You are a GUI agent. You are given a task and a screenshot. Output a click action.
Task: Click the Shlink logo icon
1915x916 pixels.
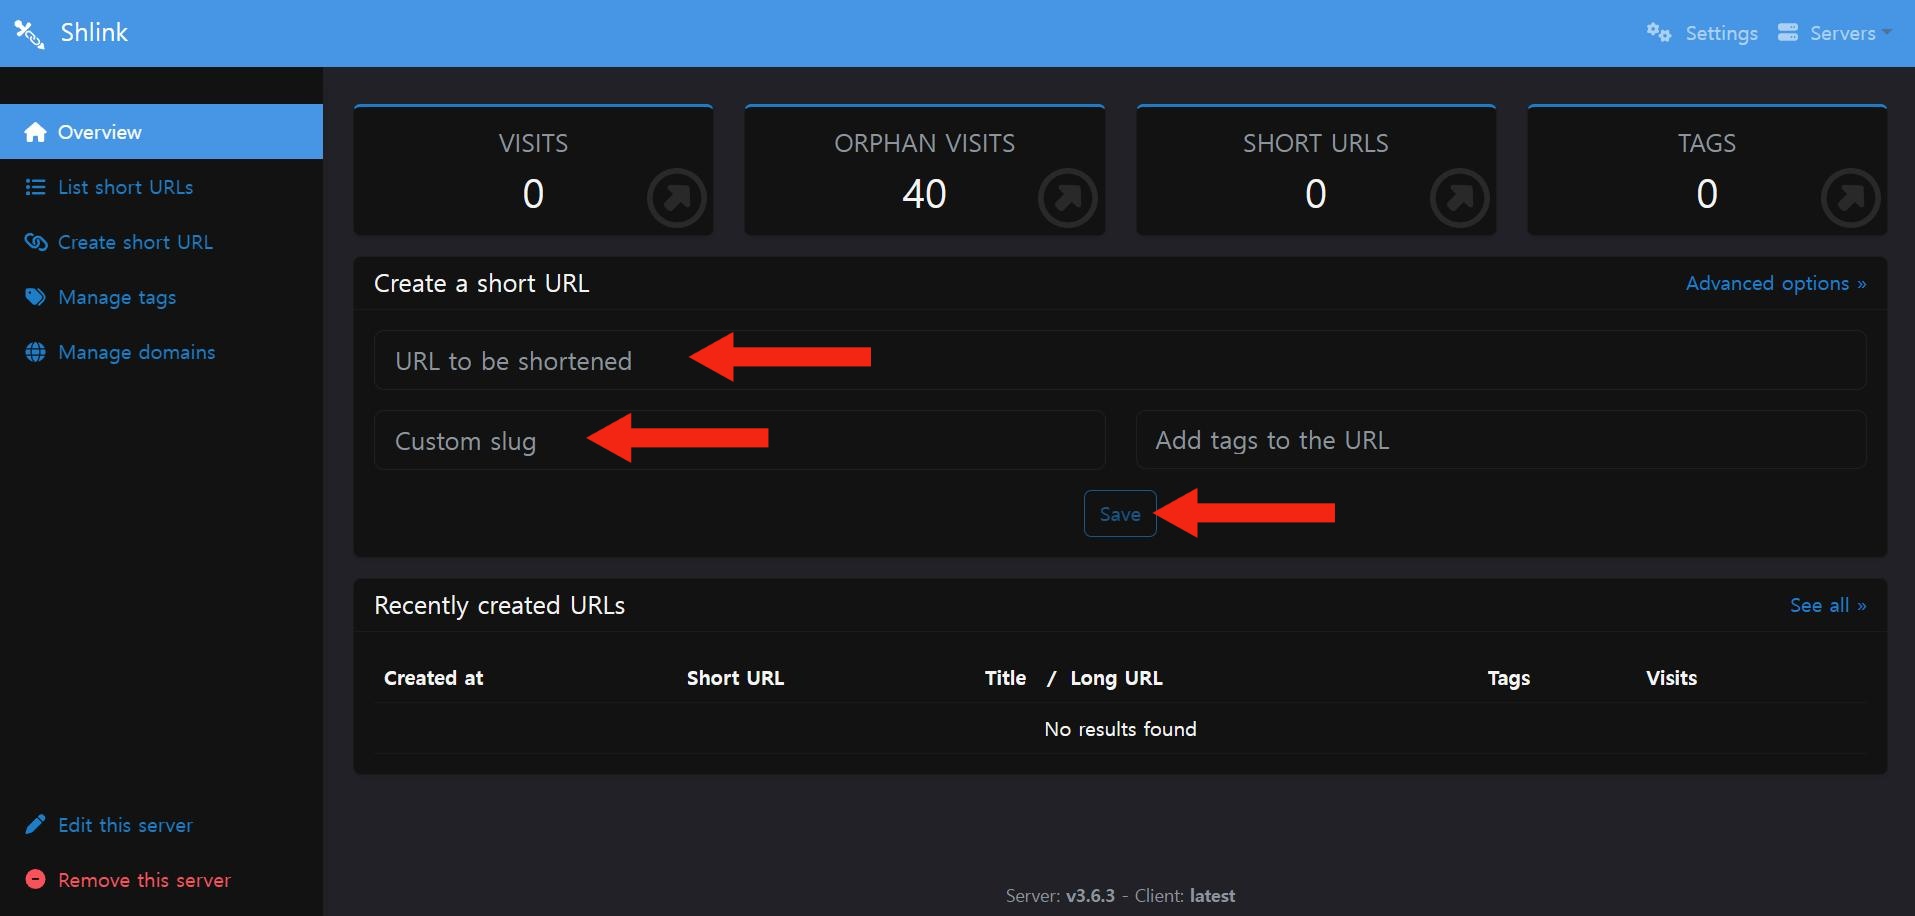click(29, 34)
